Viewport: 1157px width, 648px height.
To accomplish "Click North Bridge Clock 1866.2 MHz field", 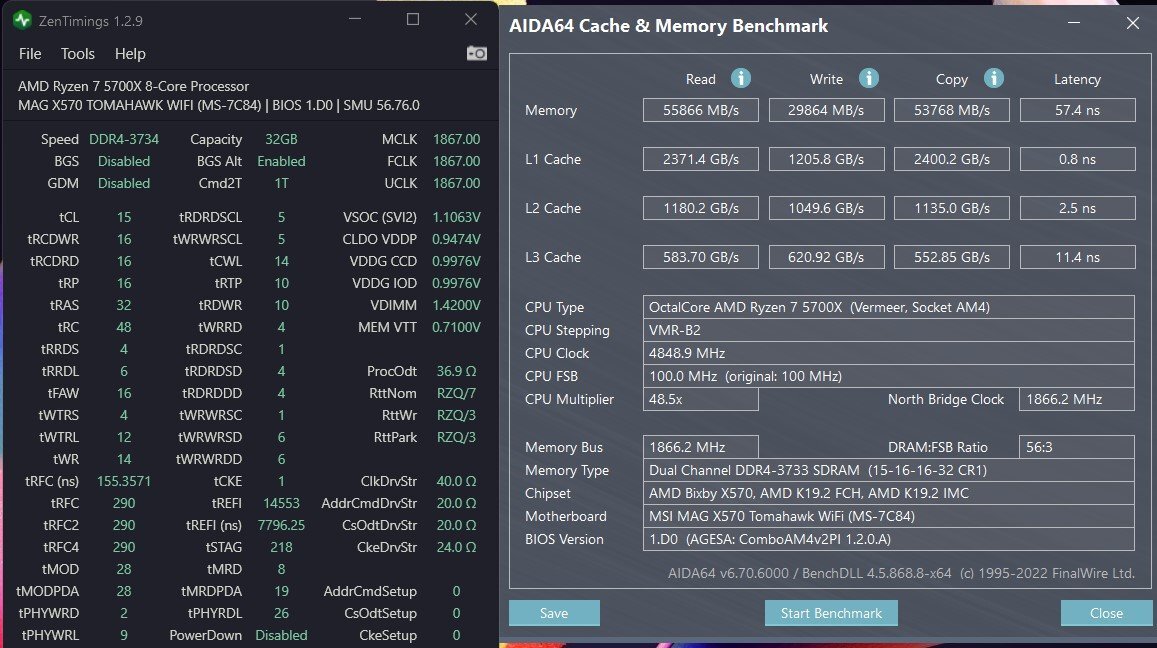I will tap(1077, 399).
